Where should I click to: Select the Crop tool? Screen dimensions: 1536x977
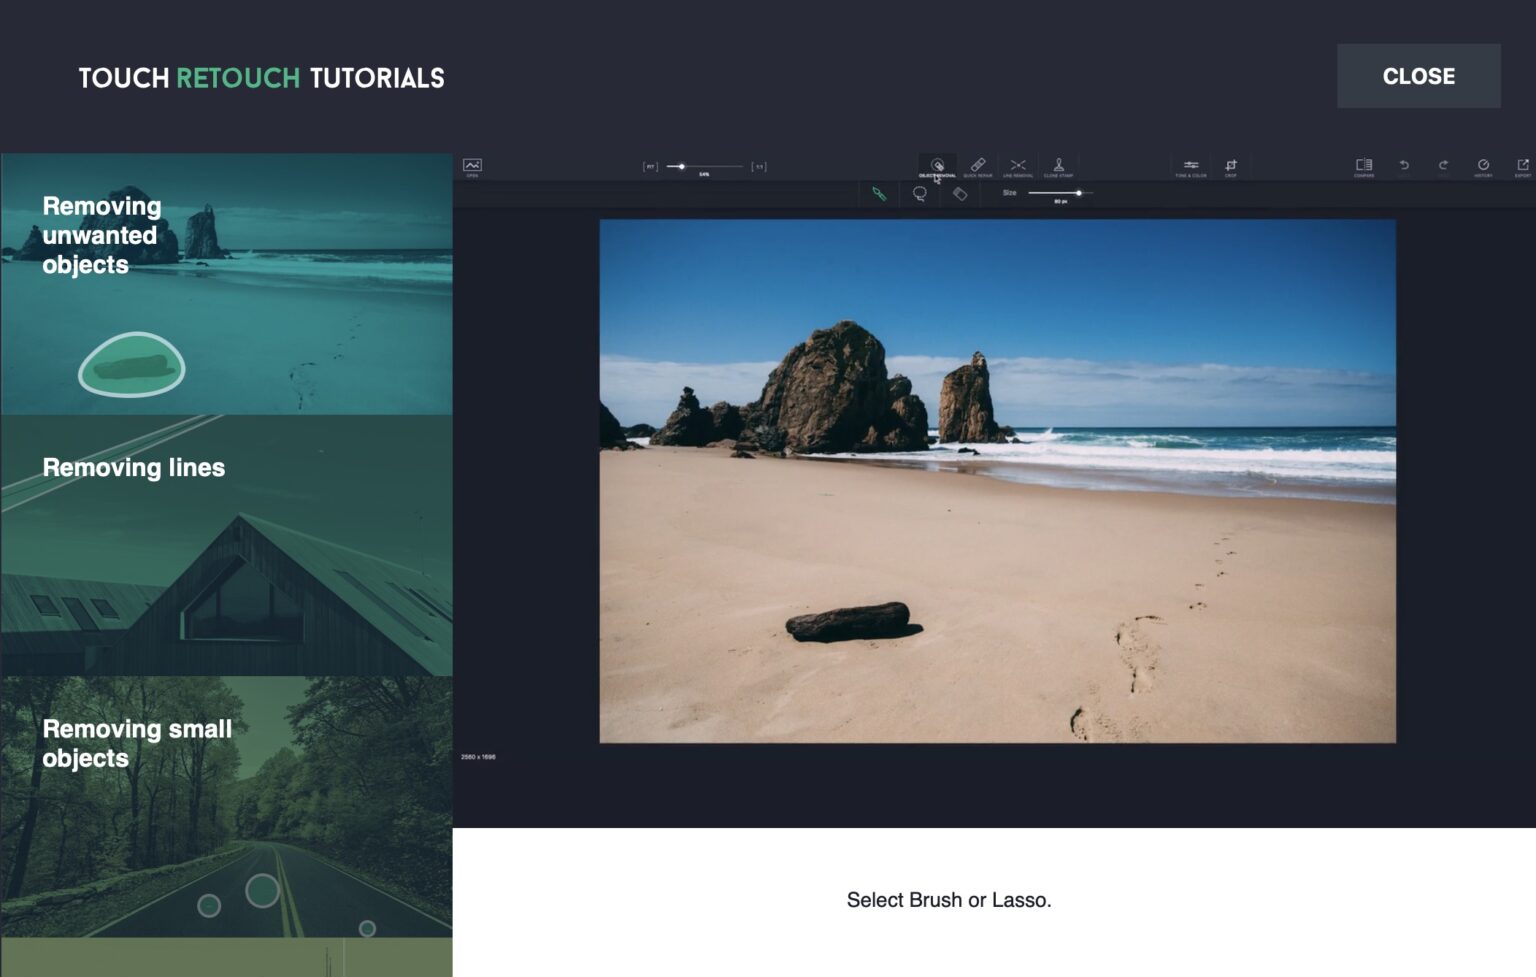point(1231,166)
